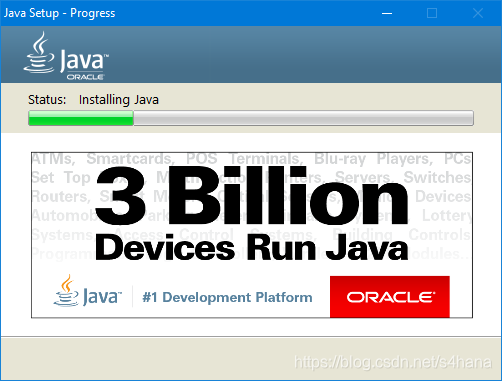This screenshot has height=381, width=502.
Task: Click the disabled maximize button
Action: [x=432, y=13]
